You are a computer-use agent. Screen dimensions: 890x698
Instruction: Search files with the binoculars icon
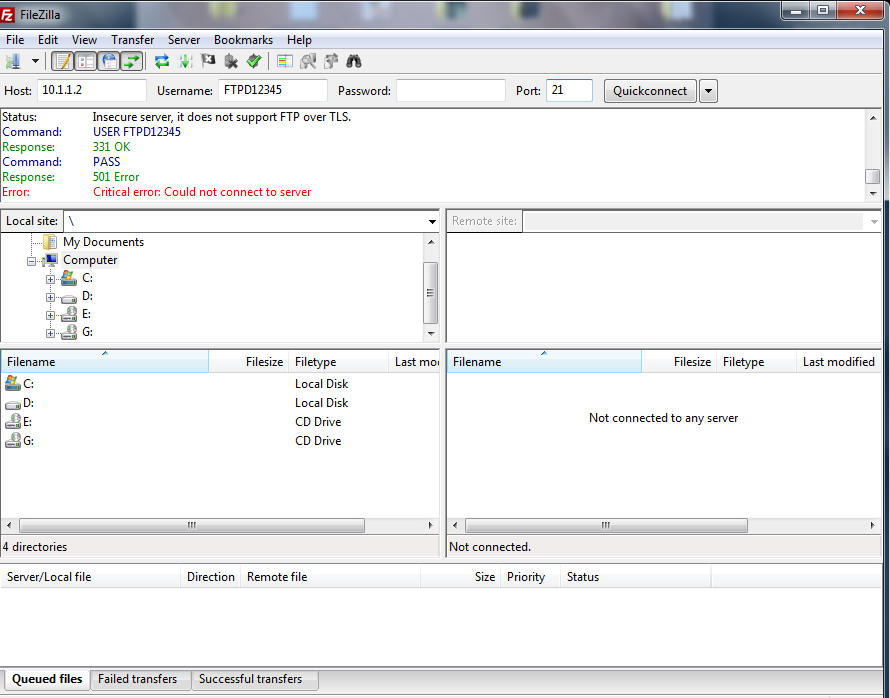point(354,61)
